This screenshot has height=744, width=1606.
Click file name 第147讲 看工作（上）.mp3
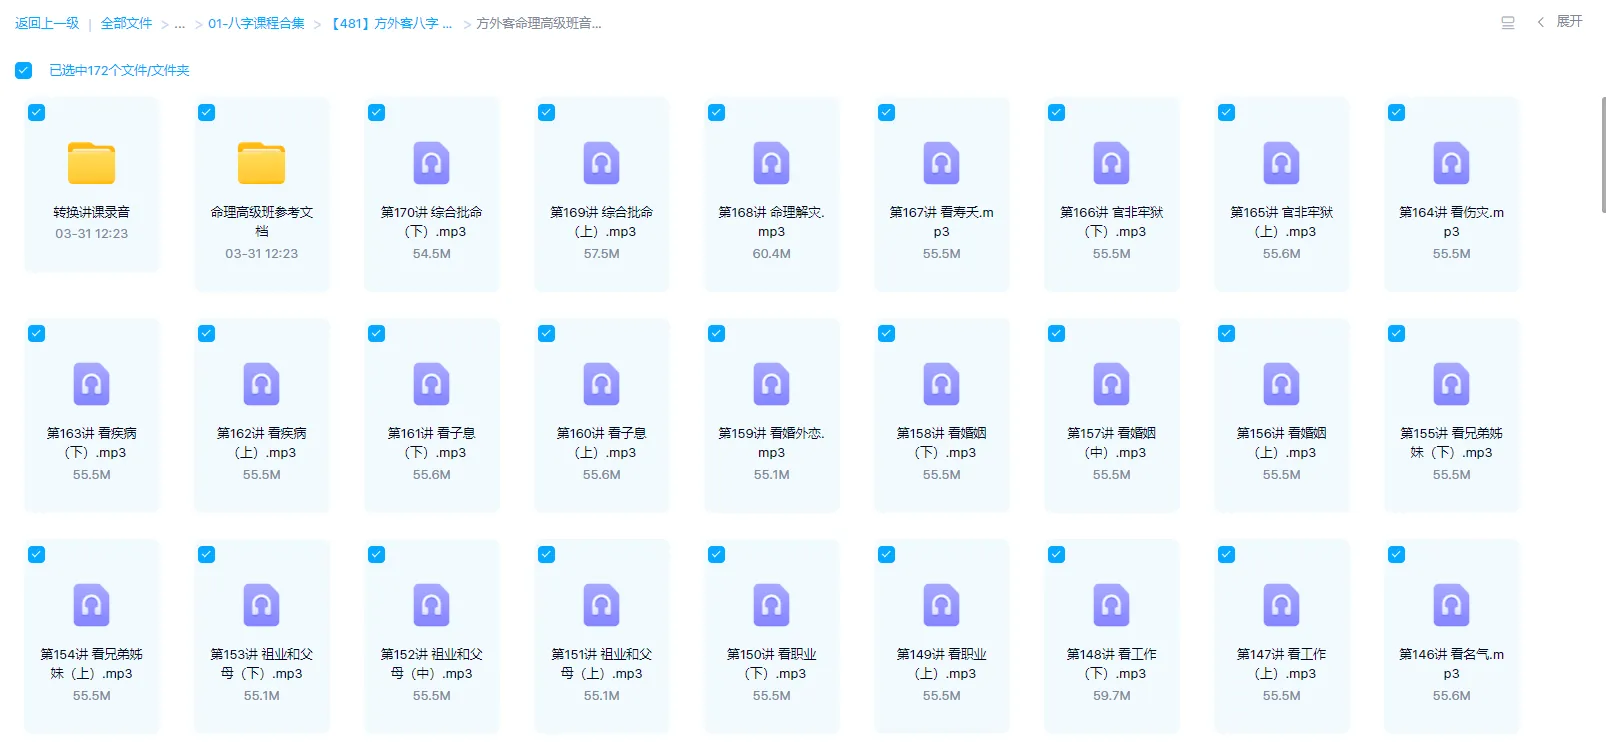1281,664
